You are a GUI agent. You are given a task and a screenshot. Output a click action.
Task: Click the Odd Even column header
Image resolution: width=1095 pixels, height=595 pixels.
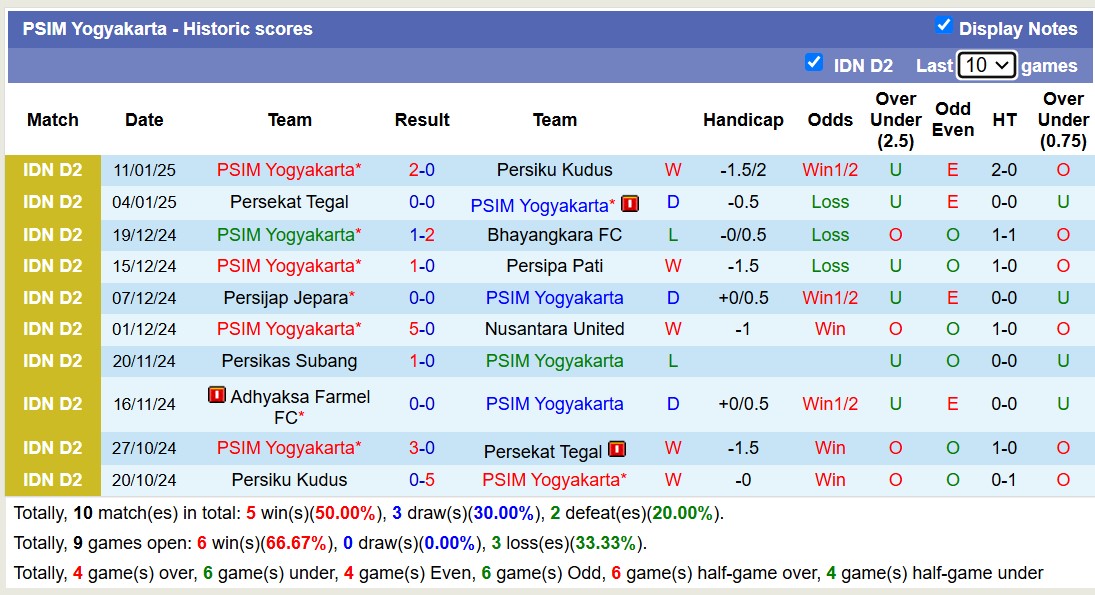tap(953, 120)
